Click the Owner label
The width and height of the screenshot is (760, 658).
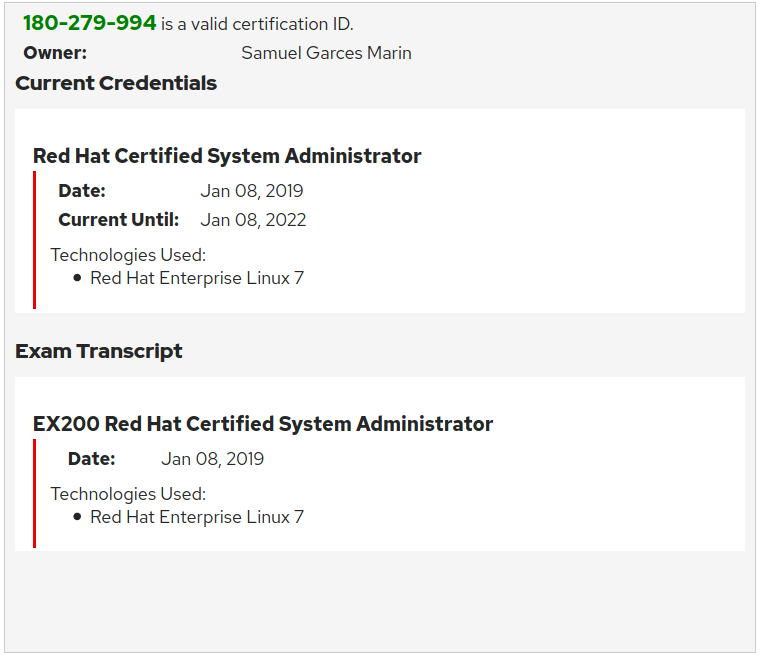(x=55, y=53)
